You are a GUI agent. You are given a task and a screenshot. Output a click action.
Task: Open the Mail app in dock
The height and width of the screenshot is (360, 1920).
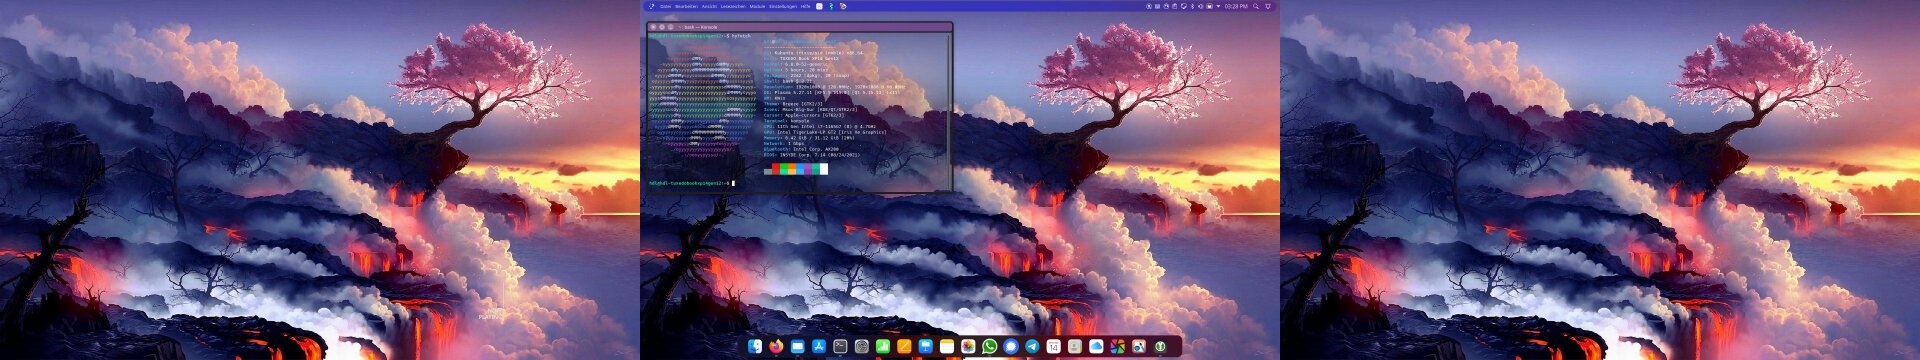pos(797,346)
